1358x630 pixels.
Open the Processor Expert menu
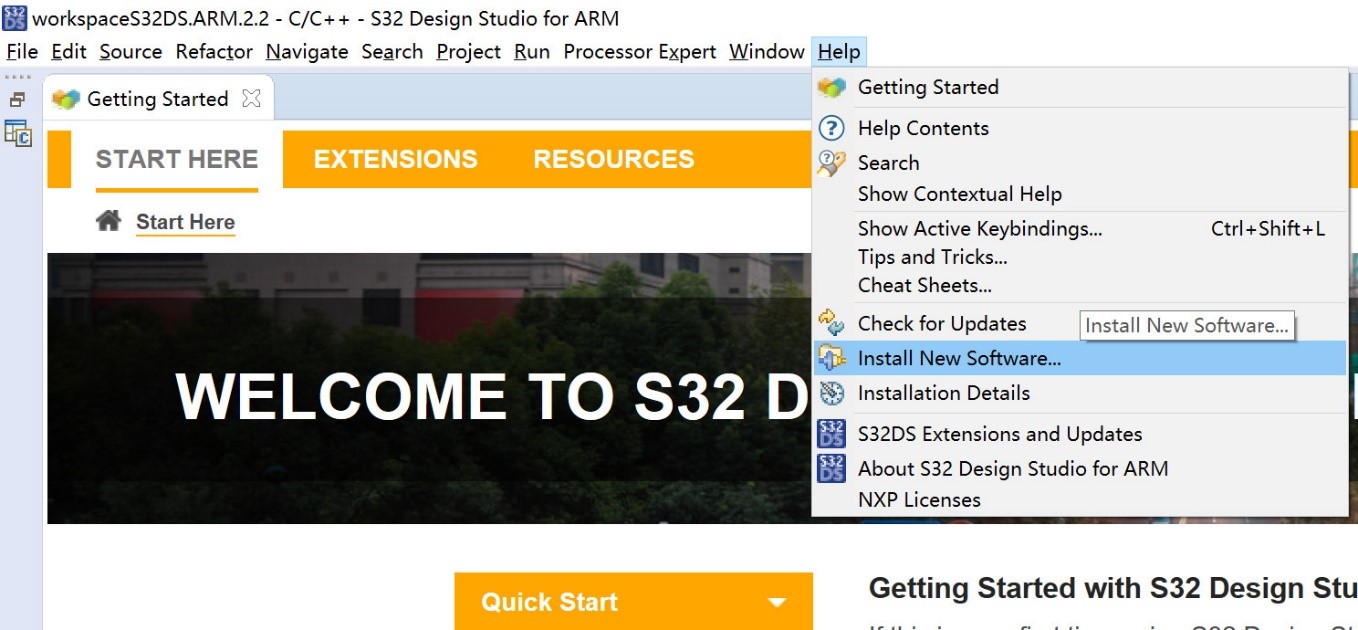click(640, 51)
